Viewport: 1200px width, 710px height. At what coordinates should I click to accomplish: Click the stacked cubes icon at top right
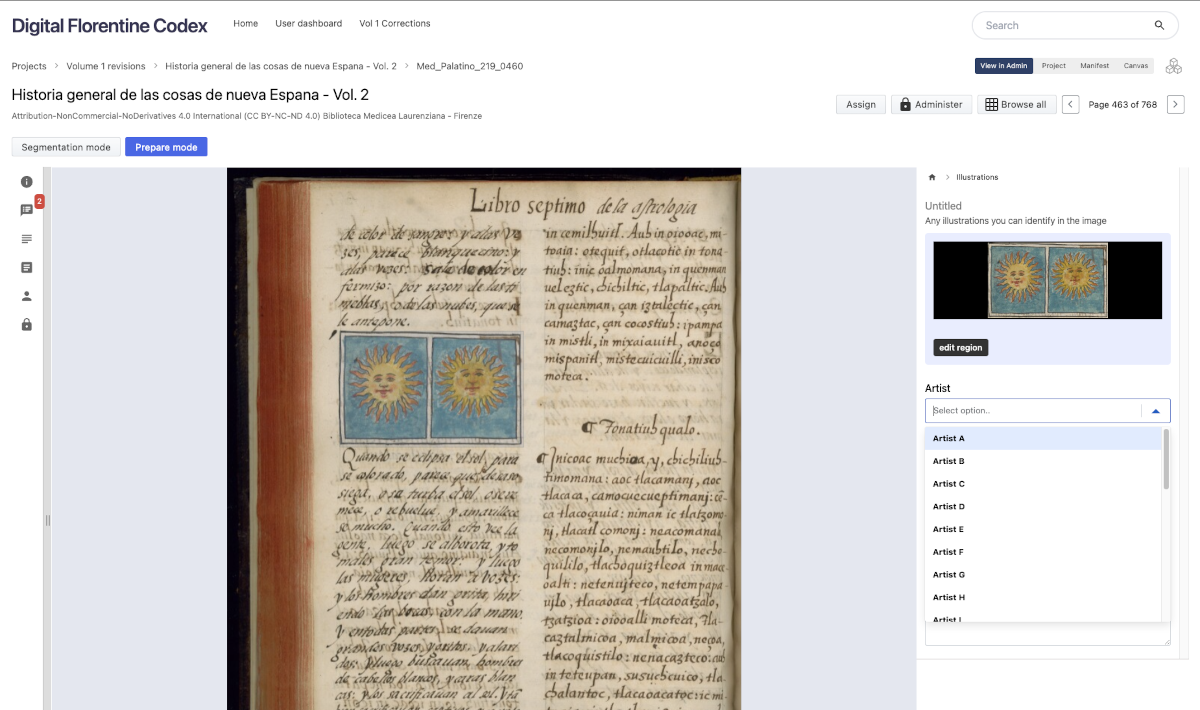point(1173,66)
